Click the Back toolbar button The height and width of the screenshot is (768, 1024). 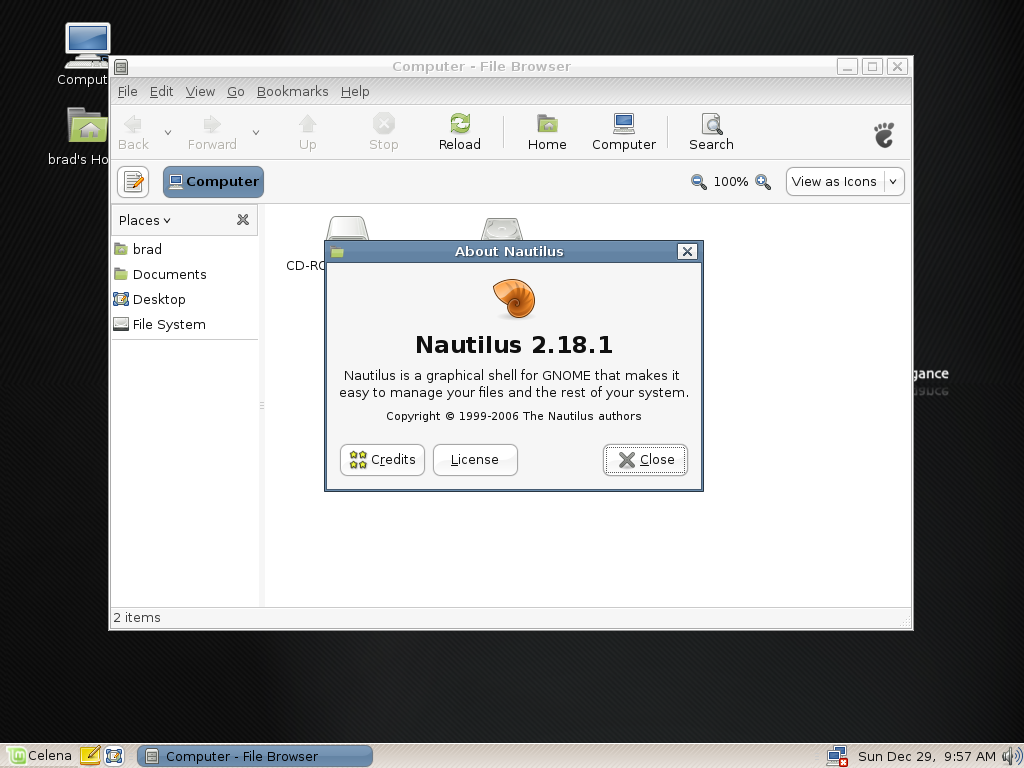tap(133, 133)
